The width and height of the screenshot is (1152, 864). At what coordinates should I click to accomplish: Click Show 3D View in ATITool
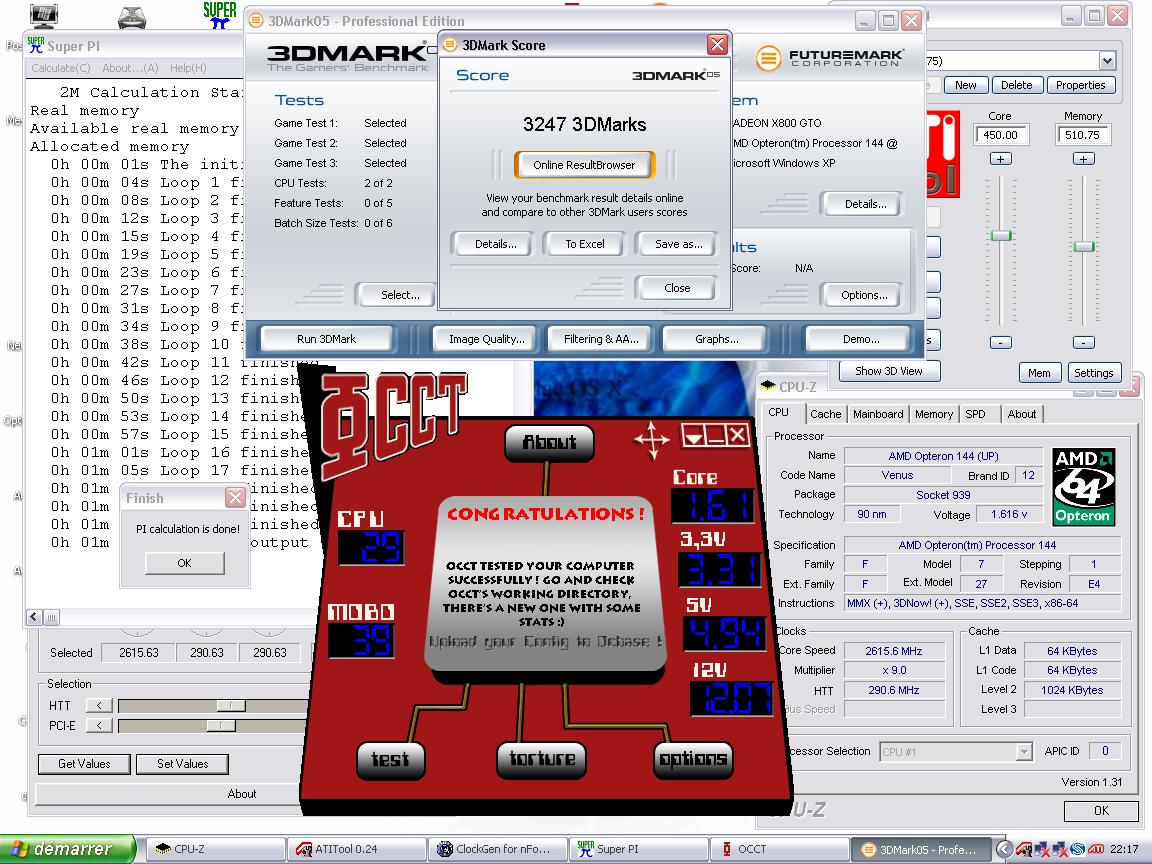pos(888,371)
